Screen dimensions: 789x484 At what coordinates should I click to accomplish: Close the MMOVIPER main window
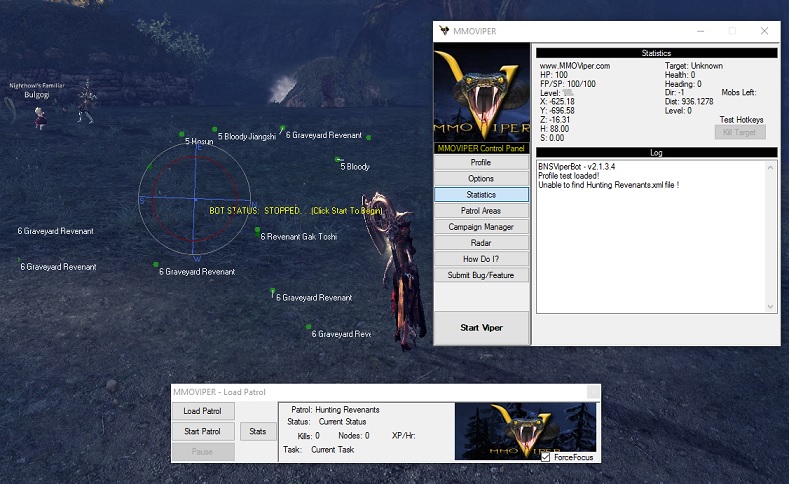coord(764,31)
